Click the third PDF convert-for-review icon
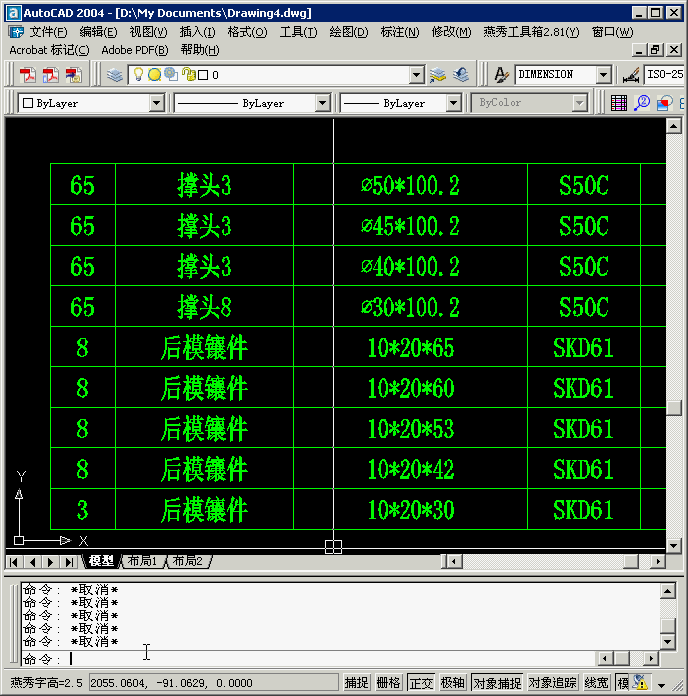Viewport: 688px width, 696px height. click(73, 75)
